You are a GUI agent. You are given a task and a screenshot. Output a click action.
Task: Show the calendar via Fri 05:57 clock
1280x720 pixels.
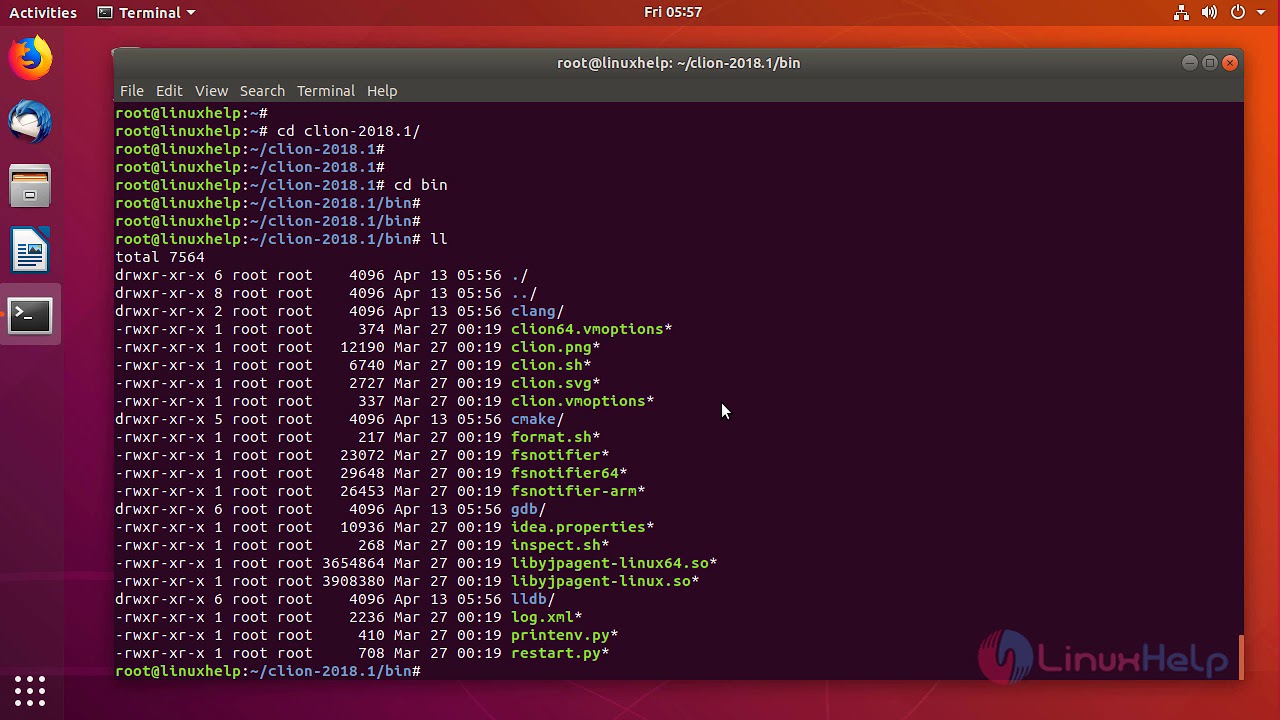673,13
